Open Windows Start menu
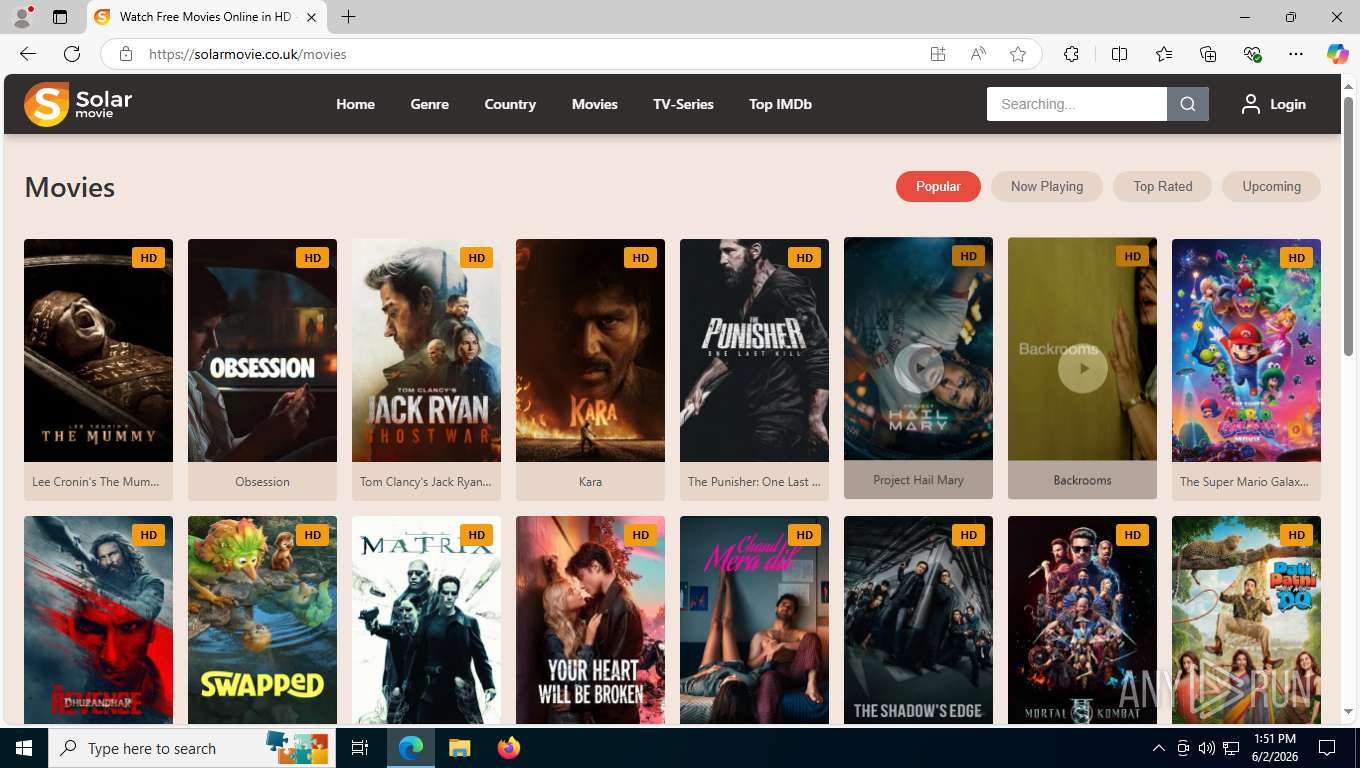Viewport: 1360px width, 768px height. click(x=24, y=748)
